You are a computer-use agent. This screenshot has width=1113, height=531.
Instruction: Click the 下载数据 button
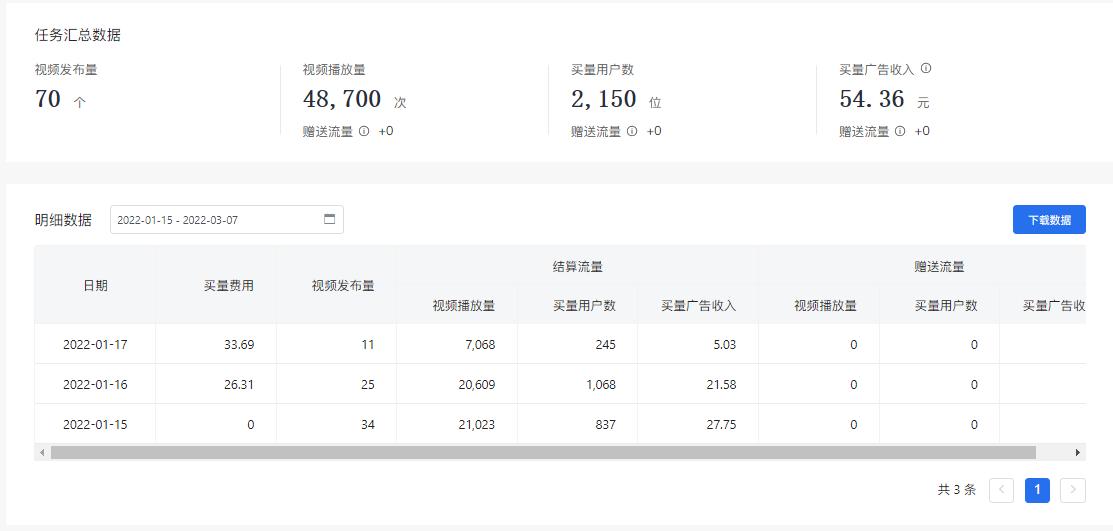pyautogui.click(x=1049, y=220)
